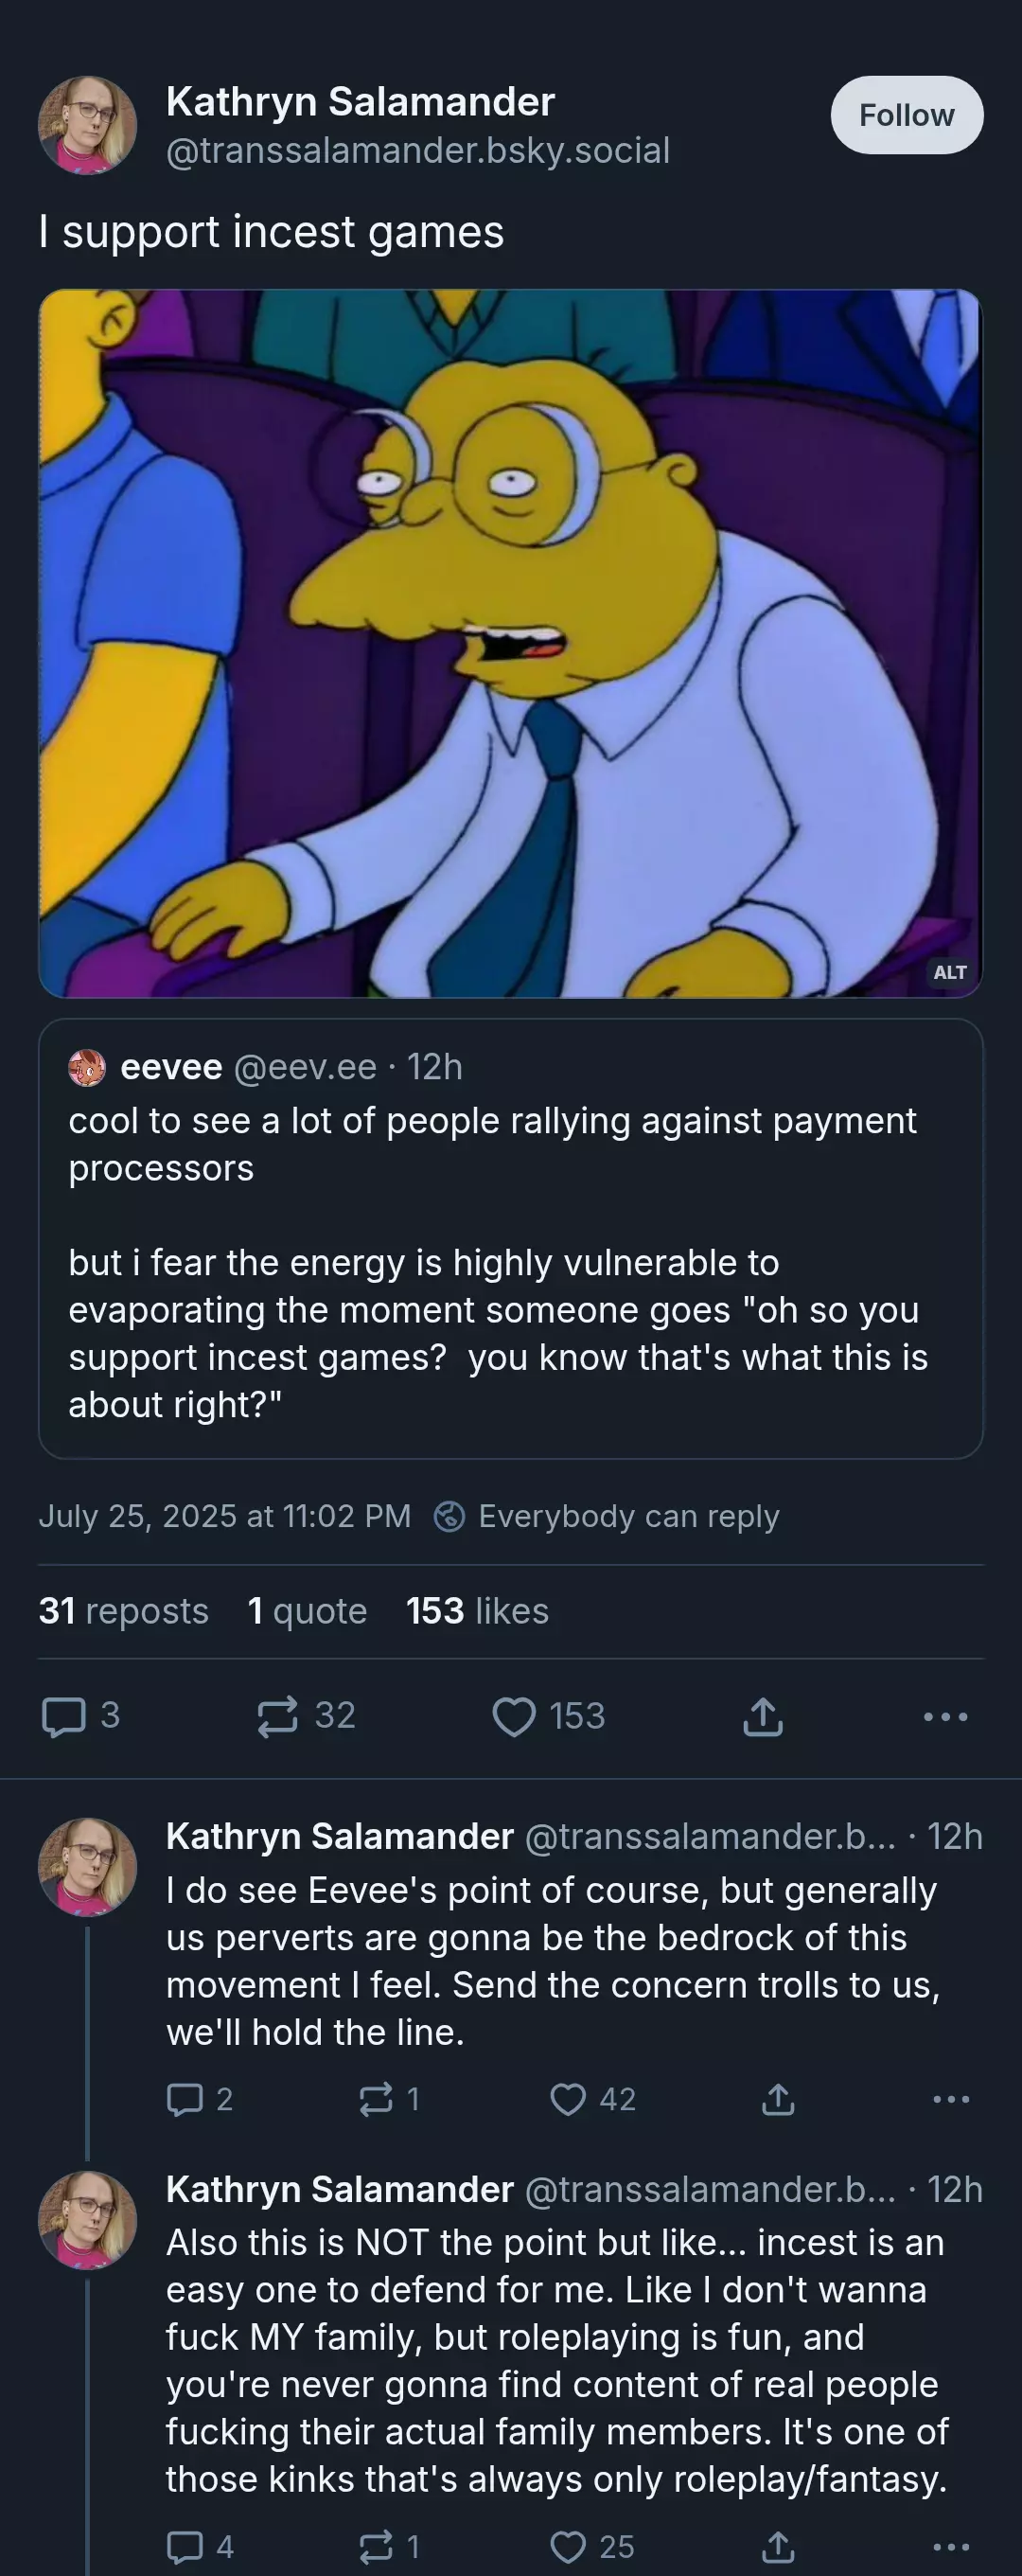View the 153 likes list
This screenshot has width=1022, height=2576.
pos(477,1611)
